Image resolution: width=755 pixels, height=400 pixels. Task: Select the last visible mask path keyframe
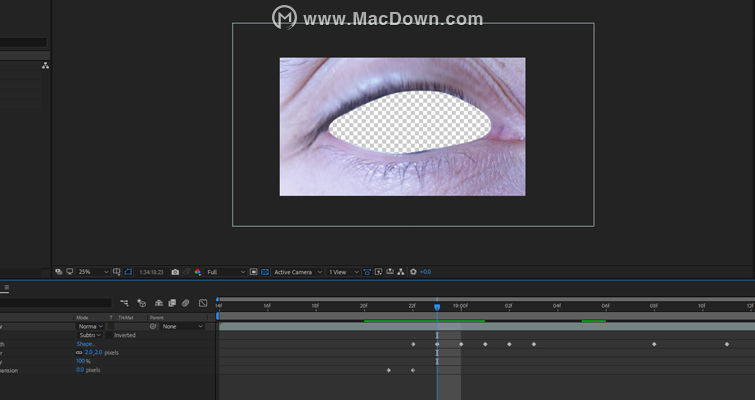(x=727, y=344)
